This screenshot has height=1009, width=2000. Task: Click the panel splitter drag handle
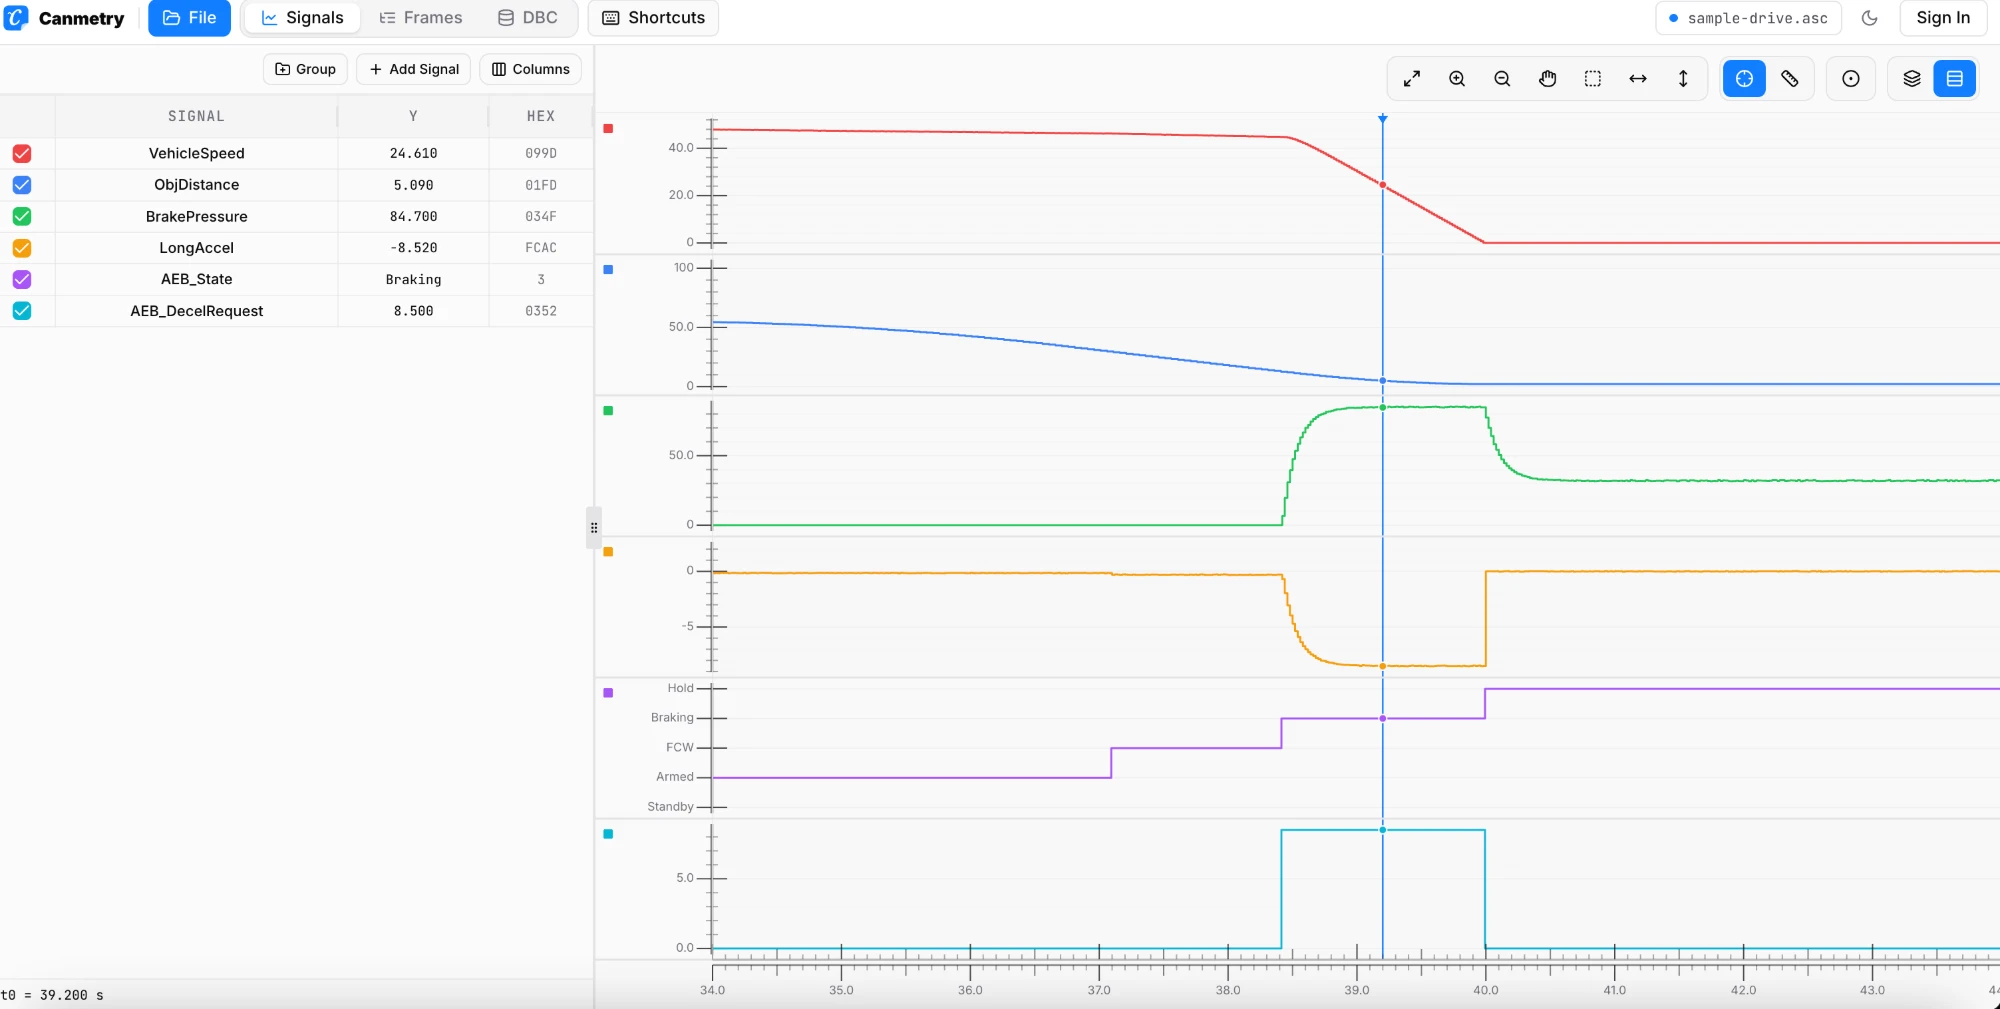coord(594,528)
